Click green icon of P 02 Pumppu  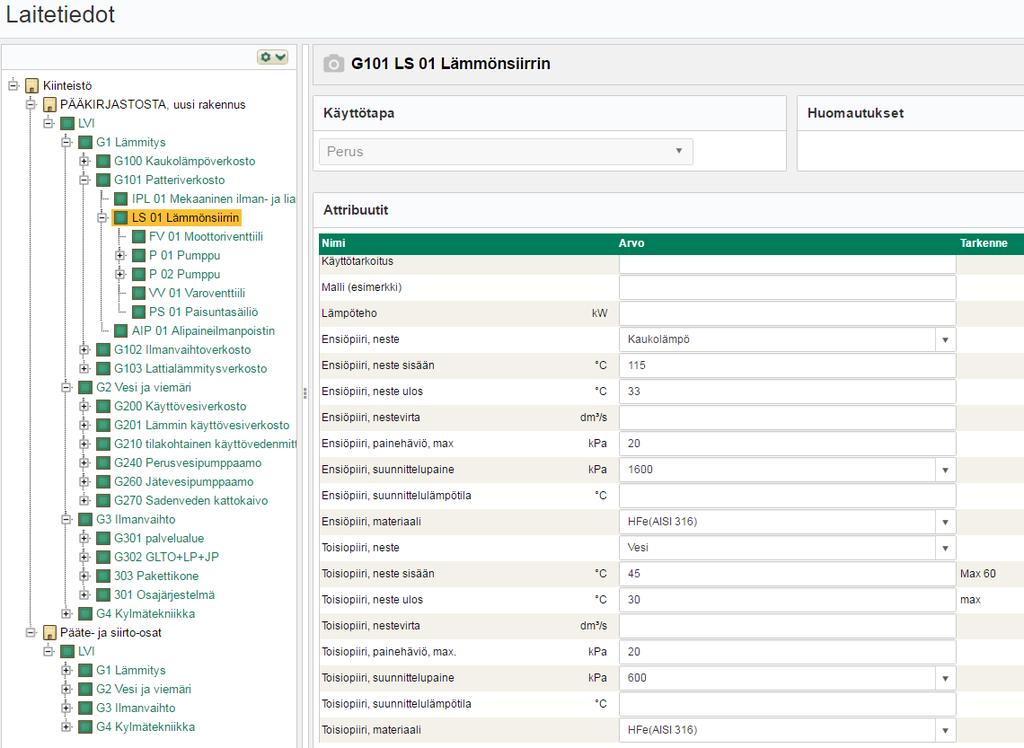(138, 274)
